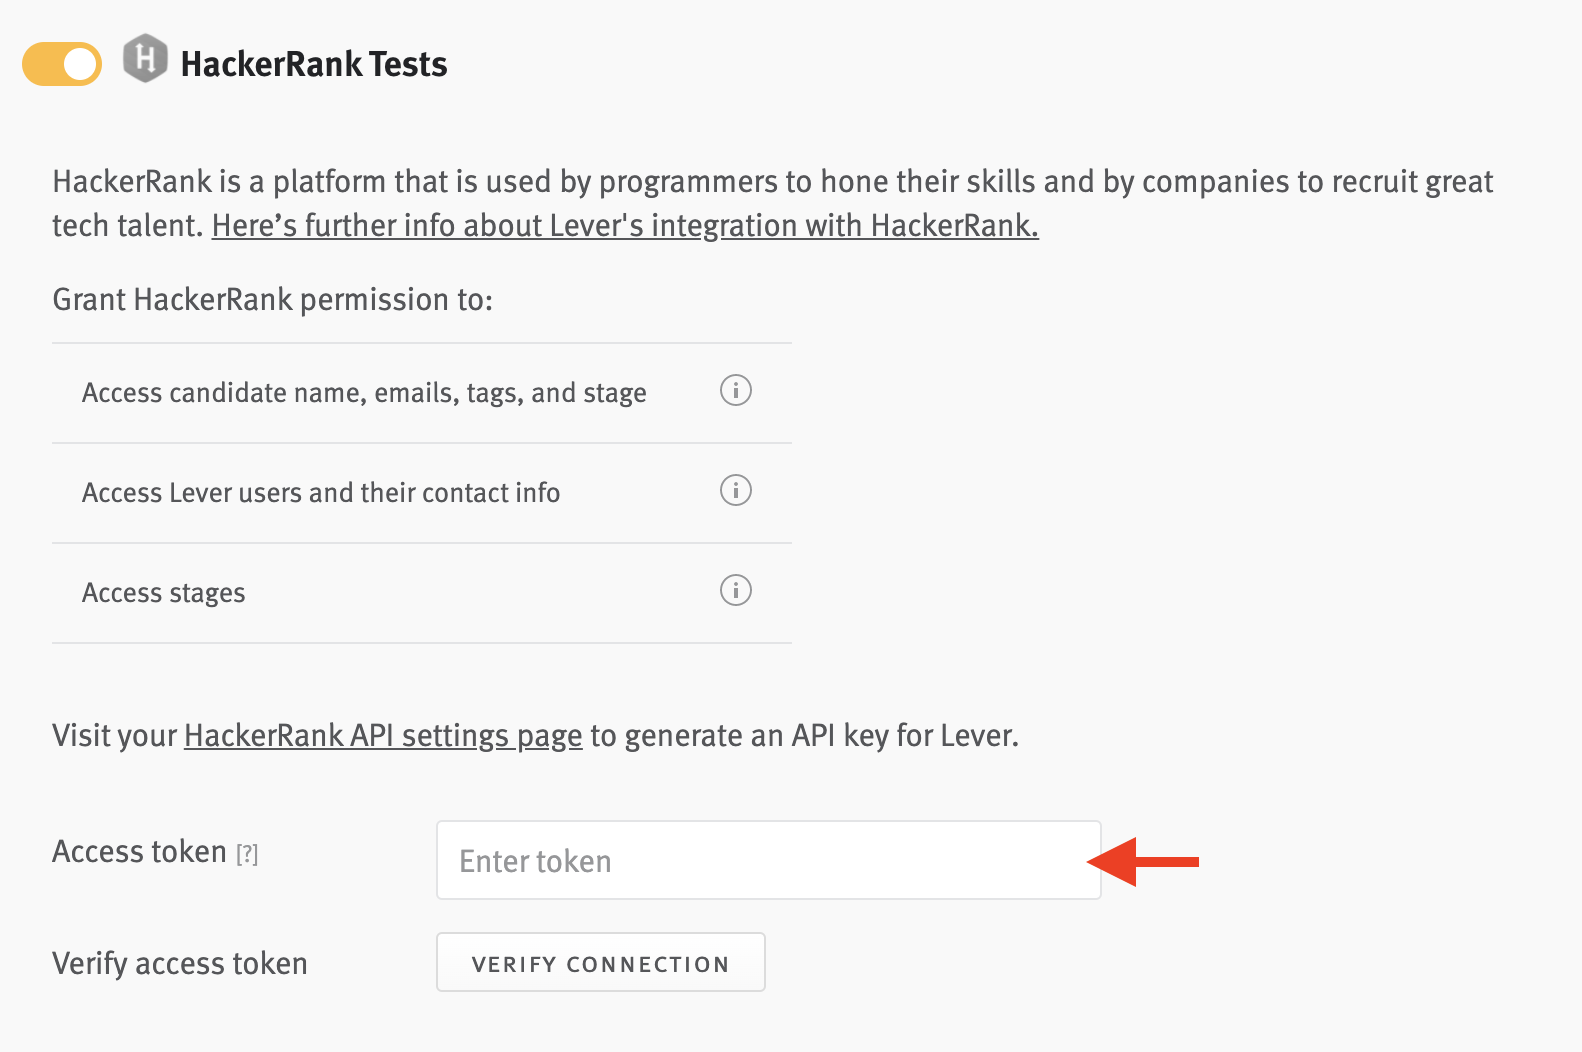The height and width of the screenshot is (1052, 1582).
Task: Select the Access candidate name permission row
Action: point(364,393)
